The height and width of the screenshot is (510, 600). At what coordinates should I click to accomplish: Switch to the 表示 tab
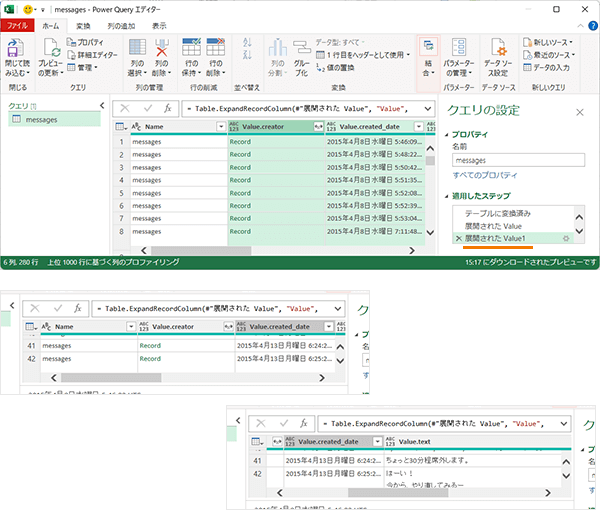(159, 26)
